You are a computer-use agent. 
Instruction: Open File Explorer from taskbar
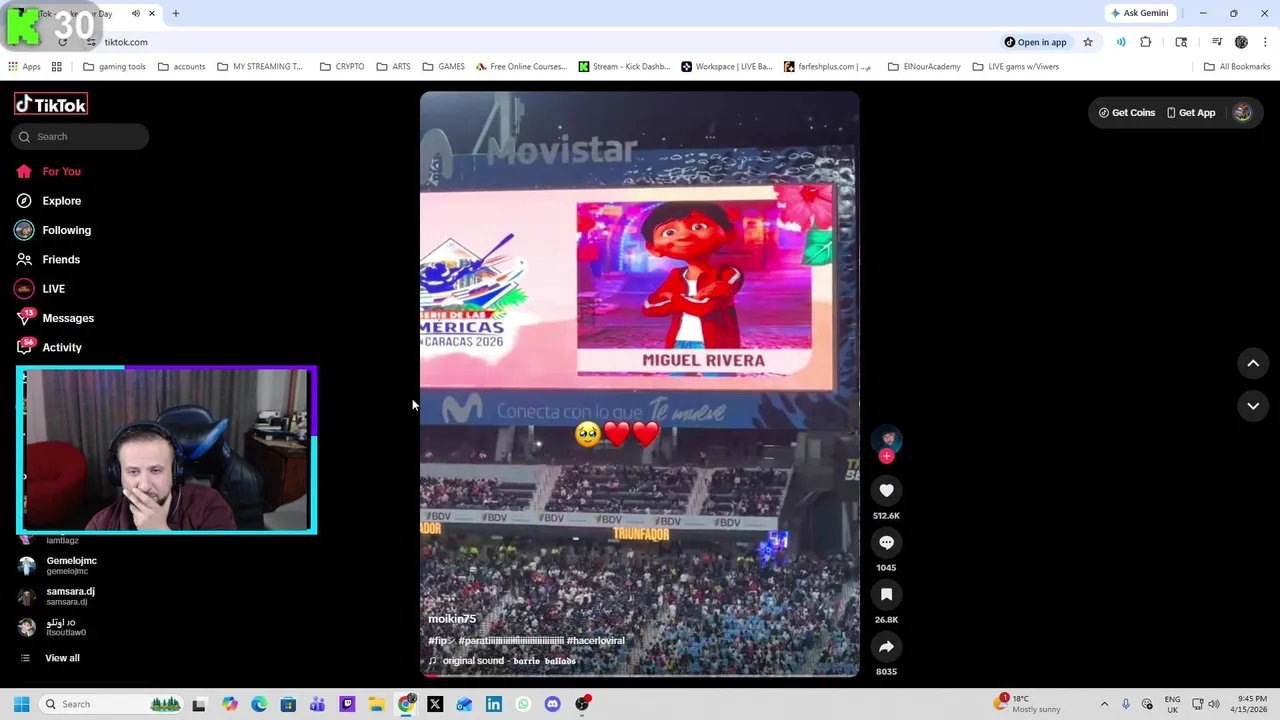pyautogui.click(x=376, y=704)
